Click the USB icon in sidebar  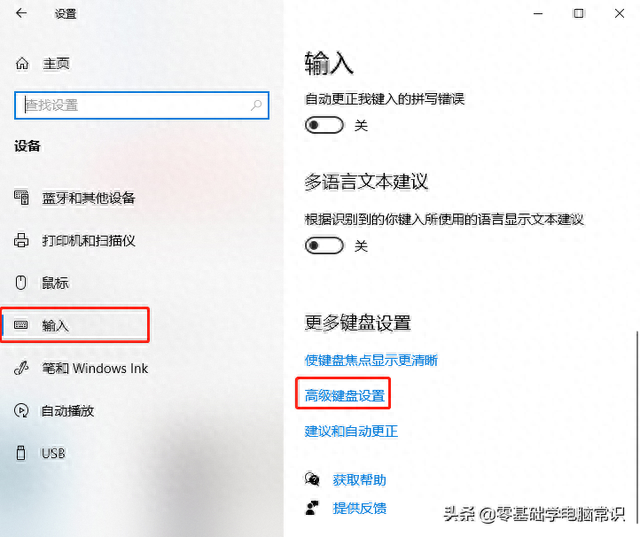tap(21, 453)
